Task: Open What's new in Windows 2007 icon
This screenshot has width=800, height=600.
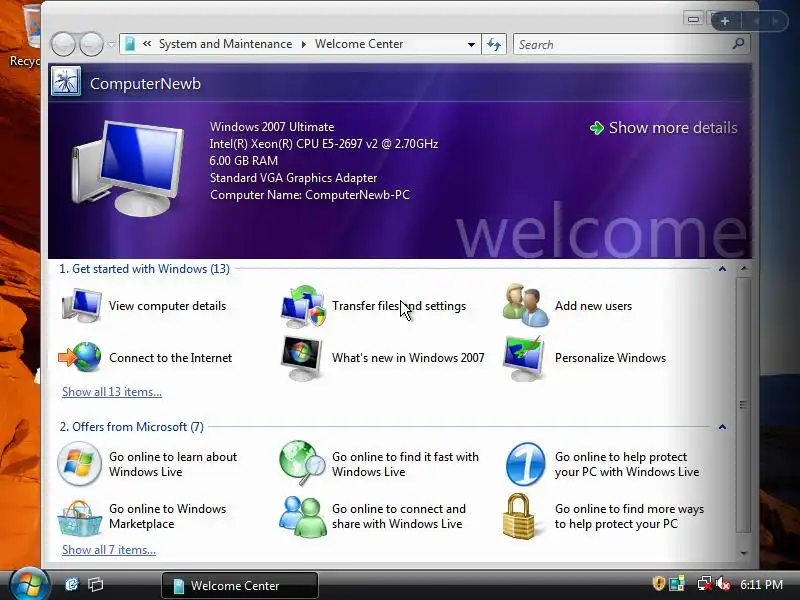Action: (x=302, y=358)
